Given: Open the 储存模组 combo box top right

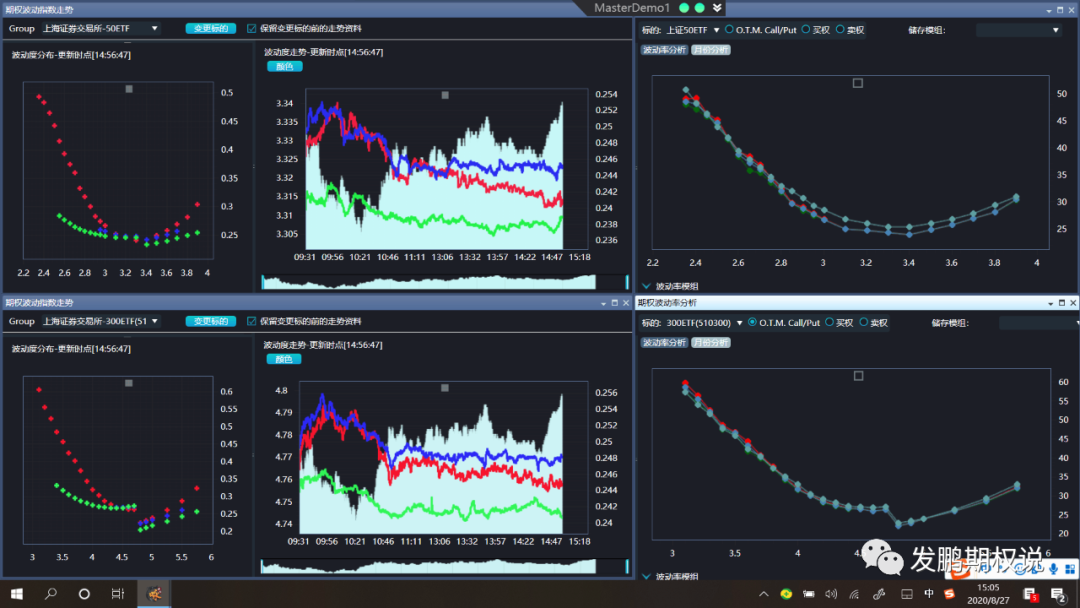Looking at the screenshot, I should (x=1018, y=30).
